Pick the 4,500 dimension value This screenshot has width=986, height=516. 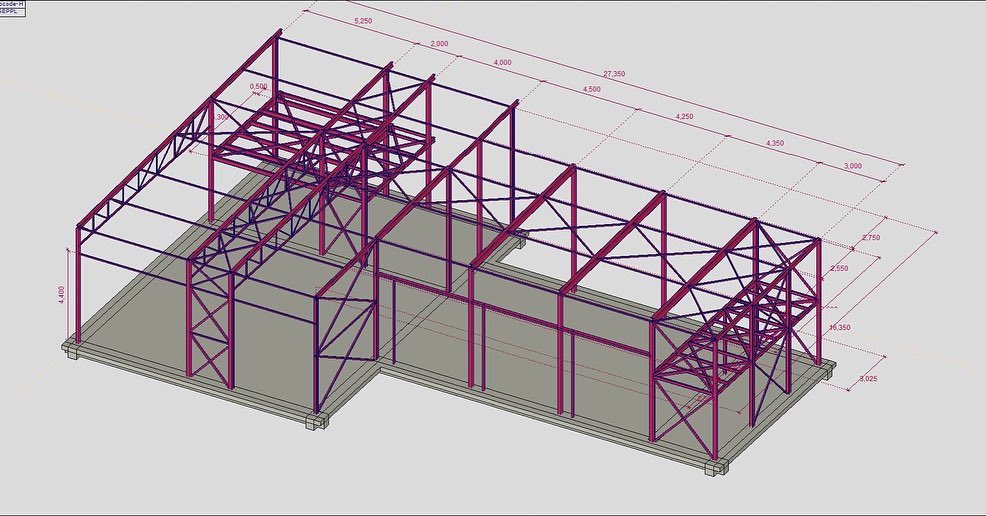point(591,90)
